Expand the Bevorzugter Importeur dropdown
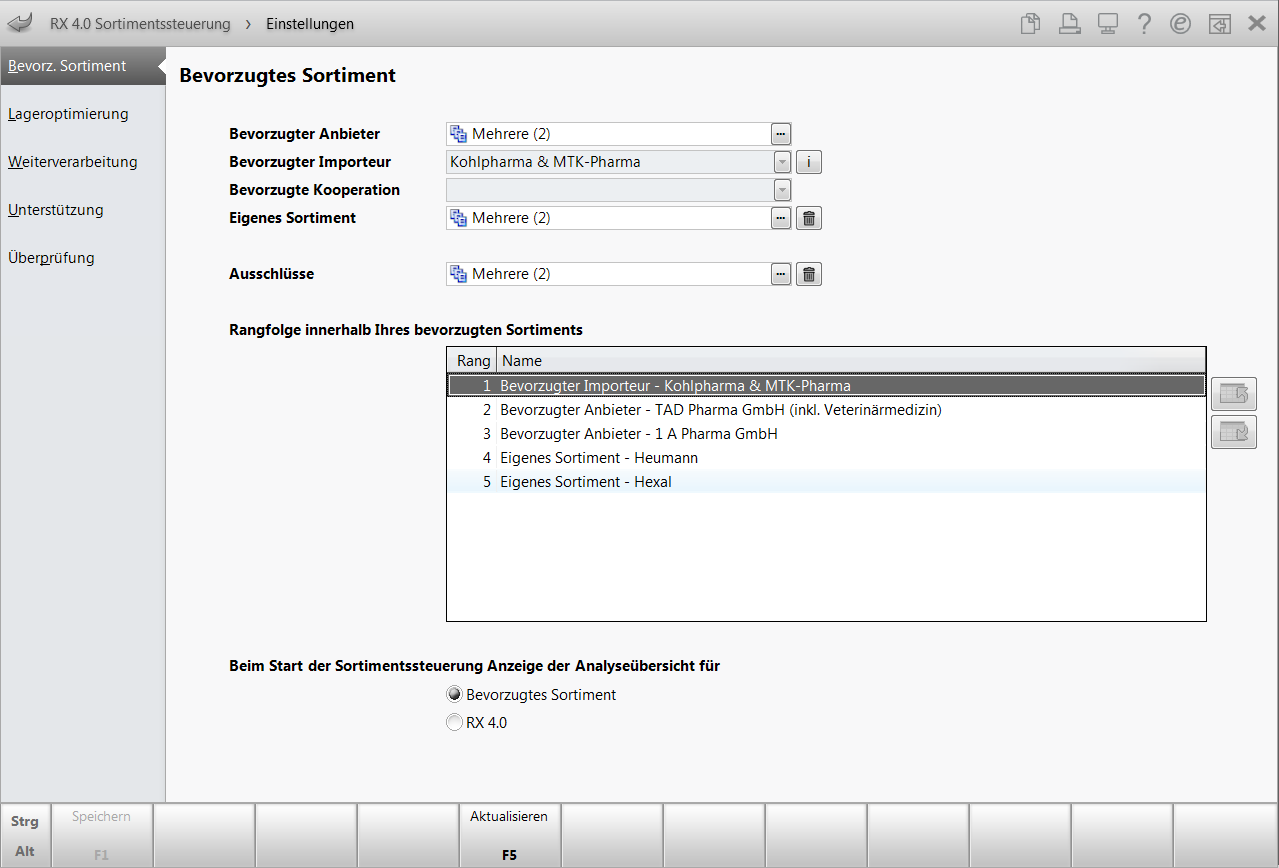 coord(781,162)
